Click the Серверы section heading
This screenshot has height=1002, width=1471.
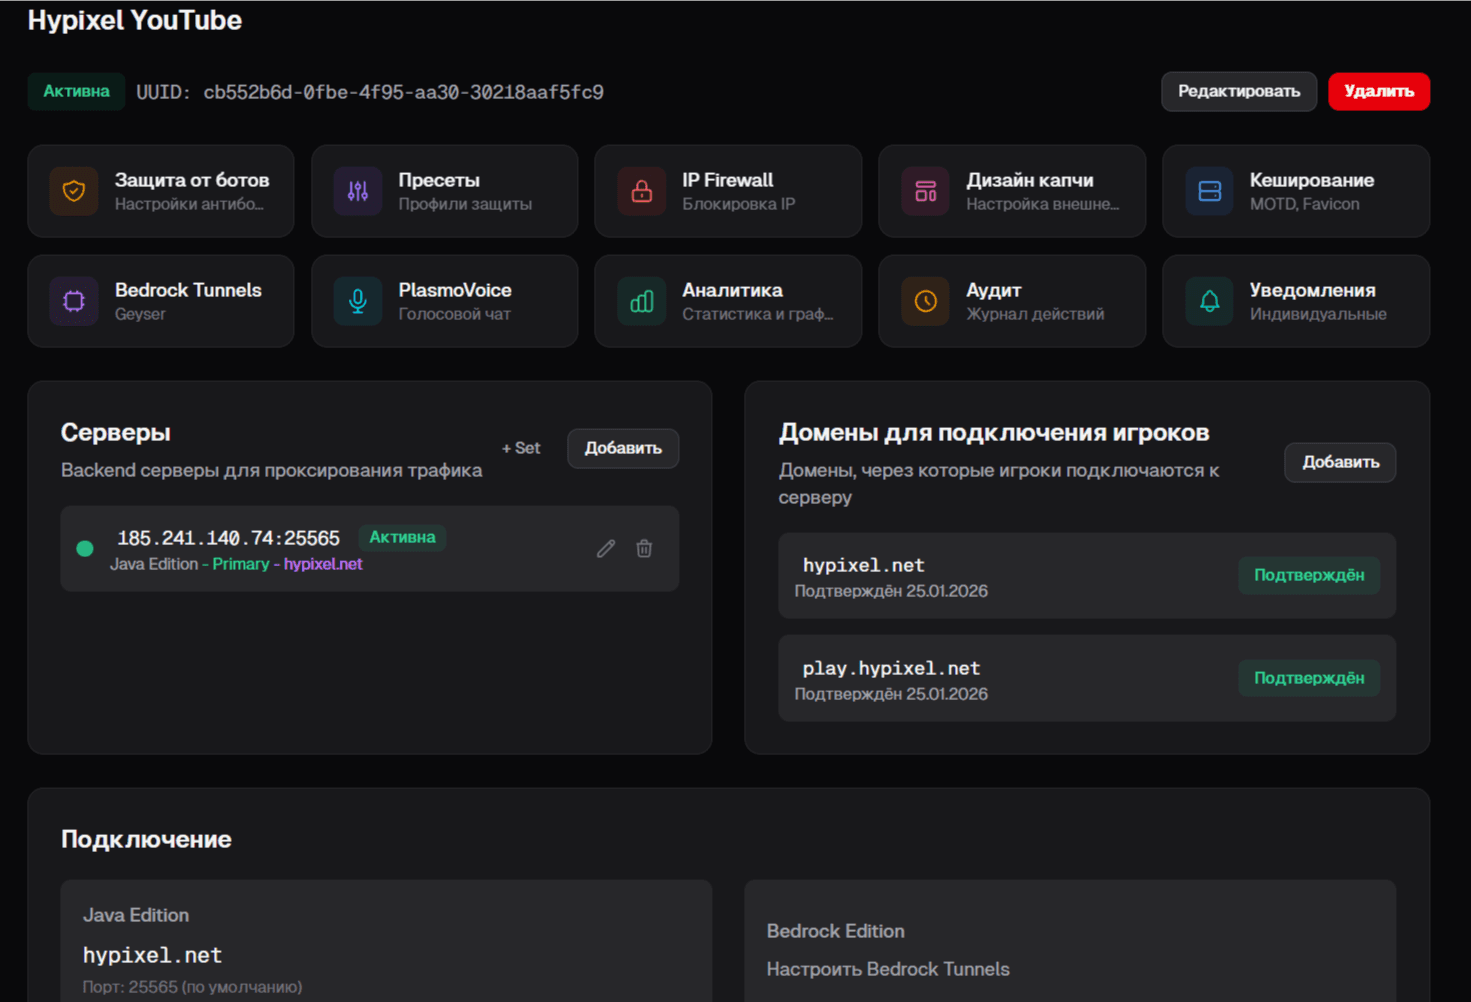click(x=116, y=432)
